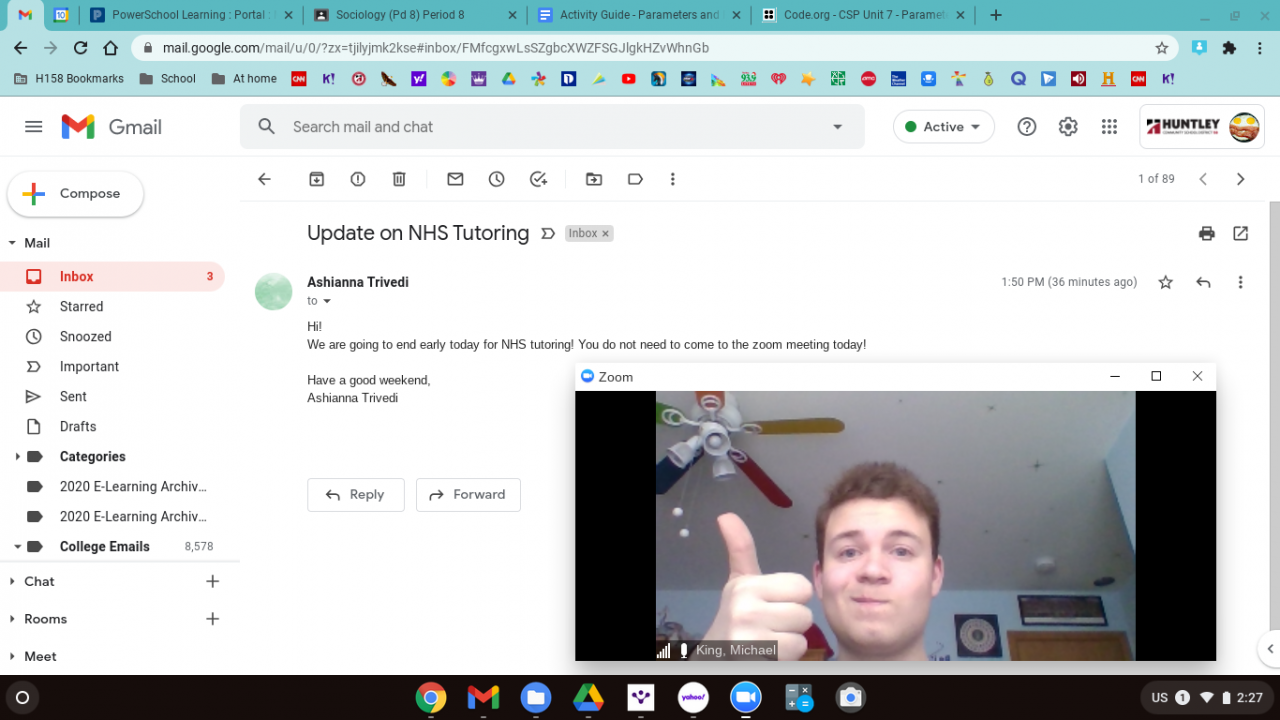This screenshot has width=1280, height=720.
Task: Open the H158 Bookmarks folder
Action: pos(69,78)
